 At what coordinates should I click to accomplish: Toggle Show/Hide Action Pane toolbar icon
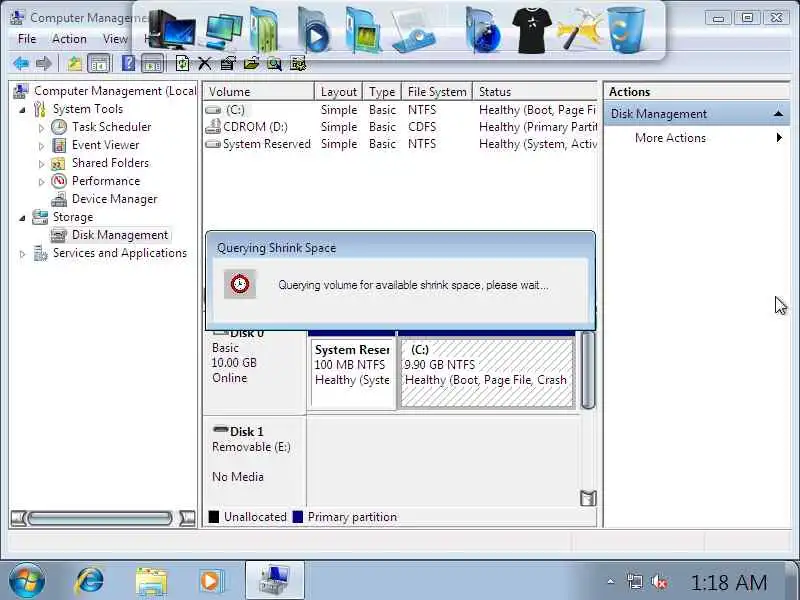152,64
